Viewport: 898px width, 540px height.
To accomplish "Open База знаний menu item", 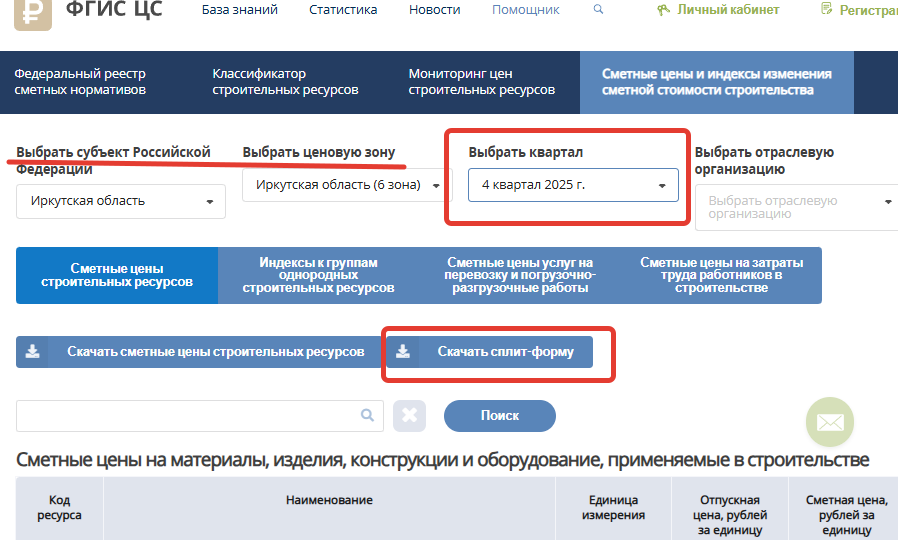I will coord(240,10).
